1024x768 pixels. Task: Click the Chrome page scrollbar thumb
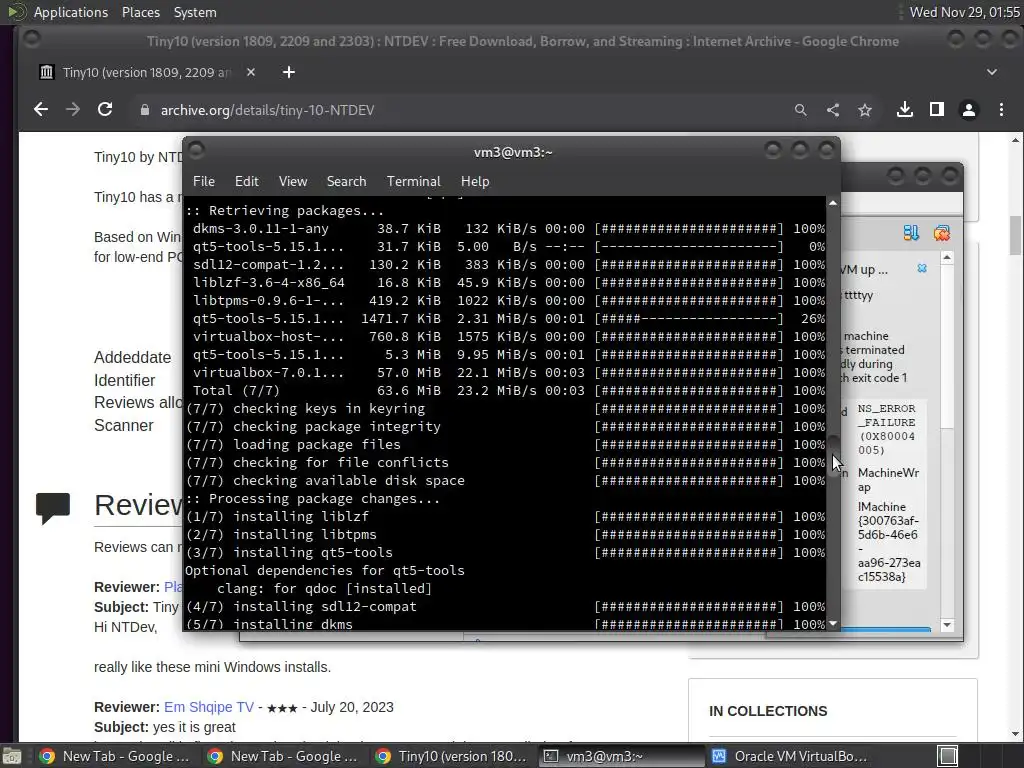(x=1015, y=235)
